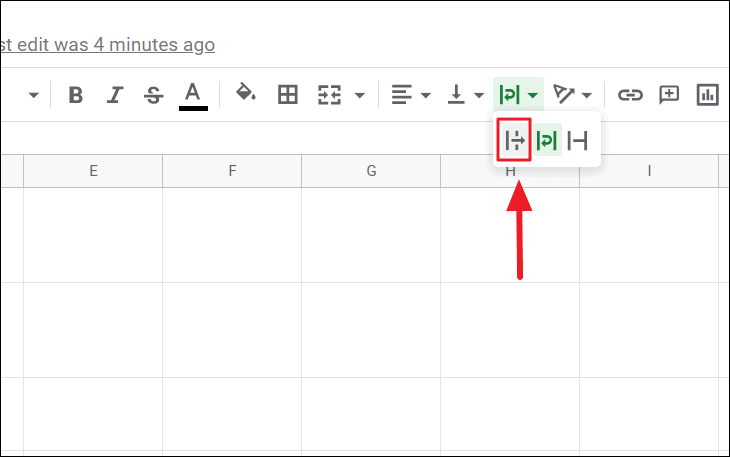Viewport: 730px width, 457px height.
Task: Click the merge cells icon
Action: (x=330, y=95)
